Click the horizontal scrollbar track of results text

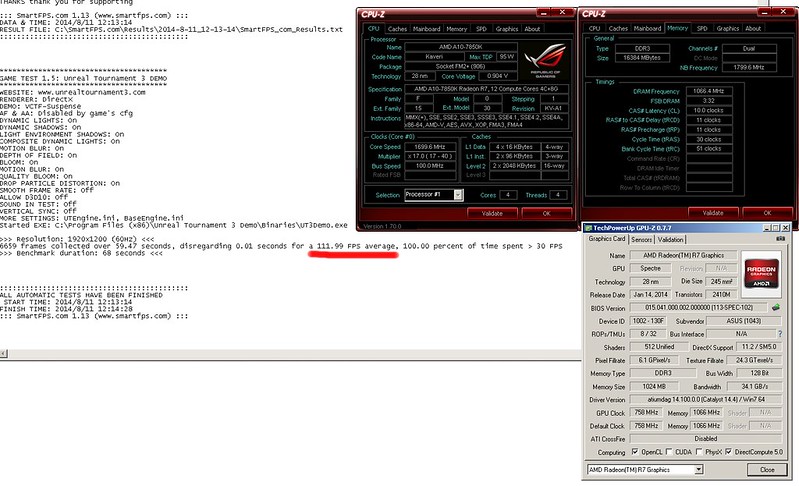tap(295, 353)
